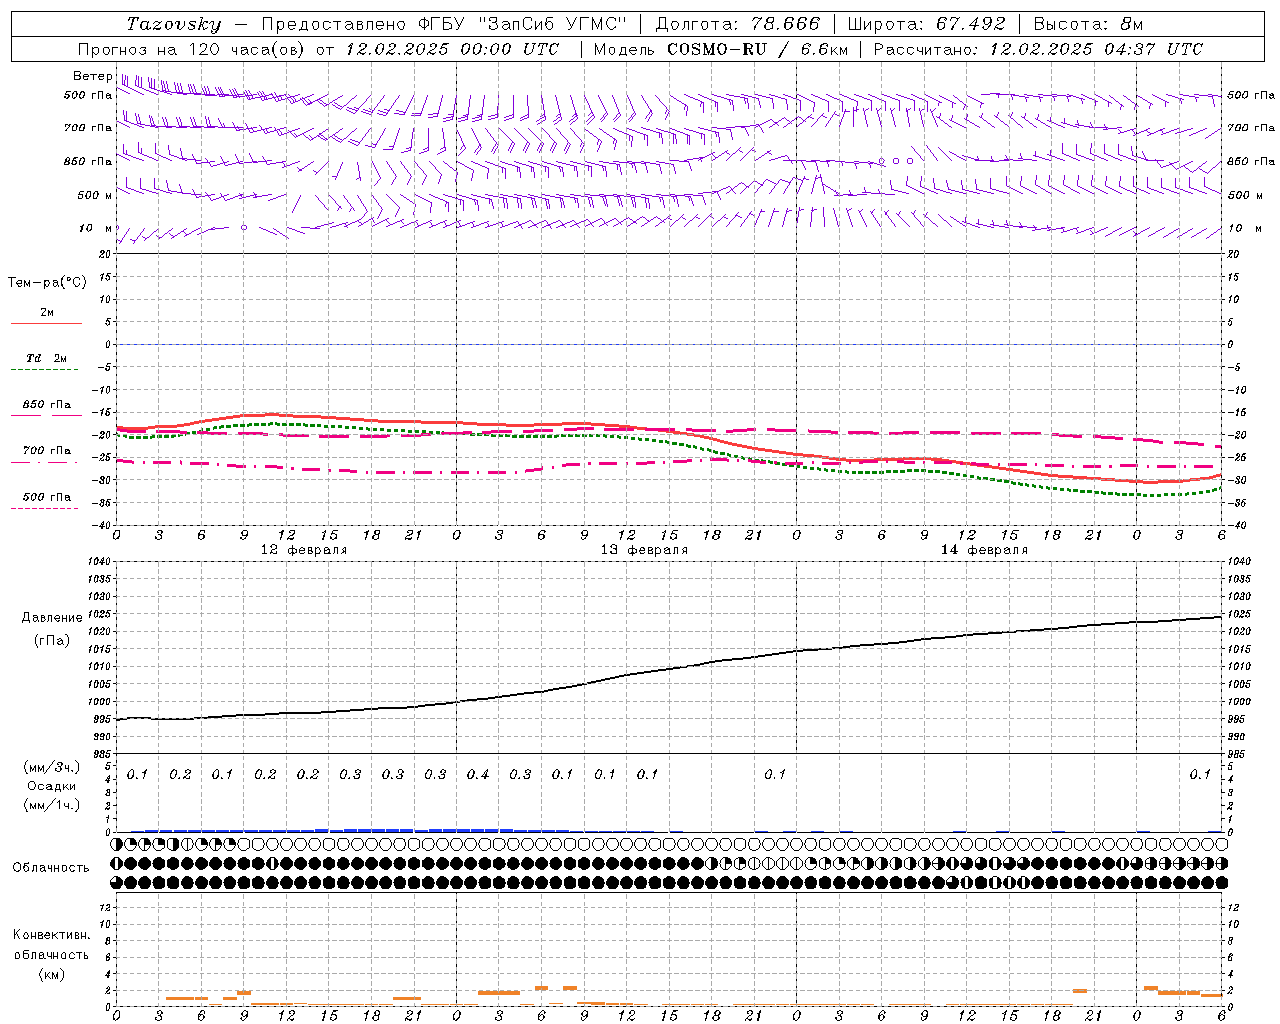Click the "(км)" unit label under convective cloudiness
This screenshot has width=1280, height=1024.
tap(52, 974)
